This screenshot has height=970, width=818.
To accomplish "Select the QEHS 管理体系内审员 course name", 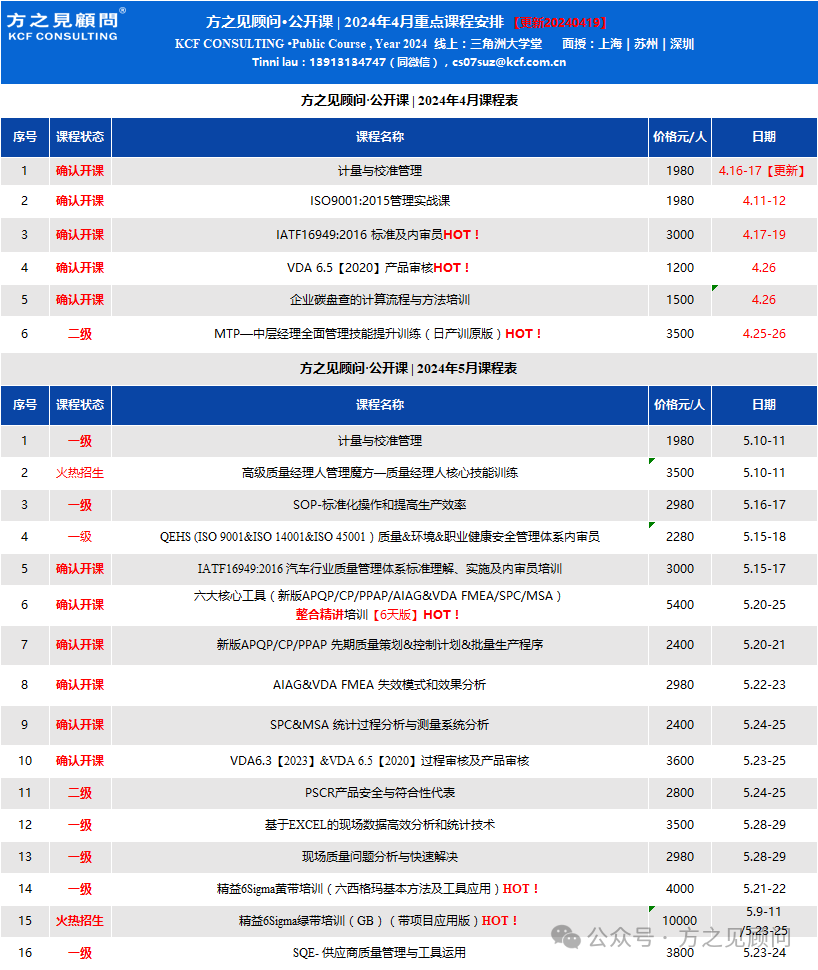I will (380, 537).
